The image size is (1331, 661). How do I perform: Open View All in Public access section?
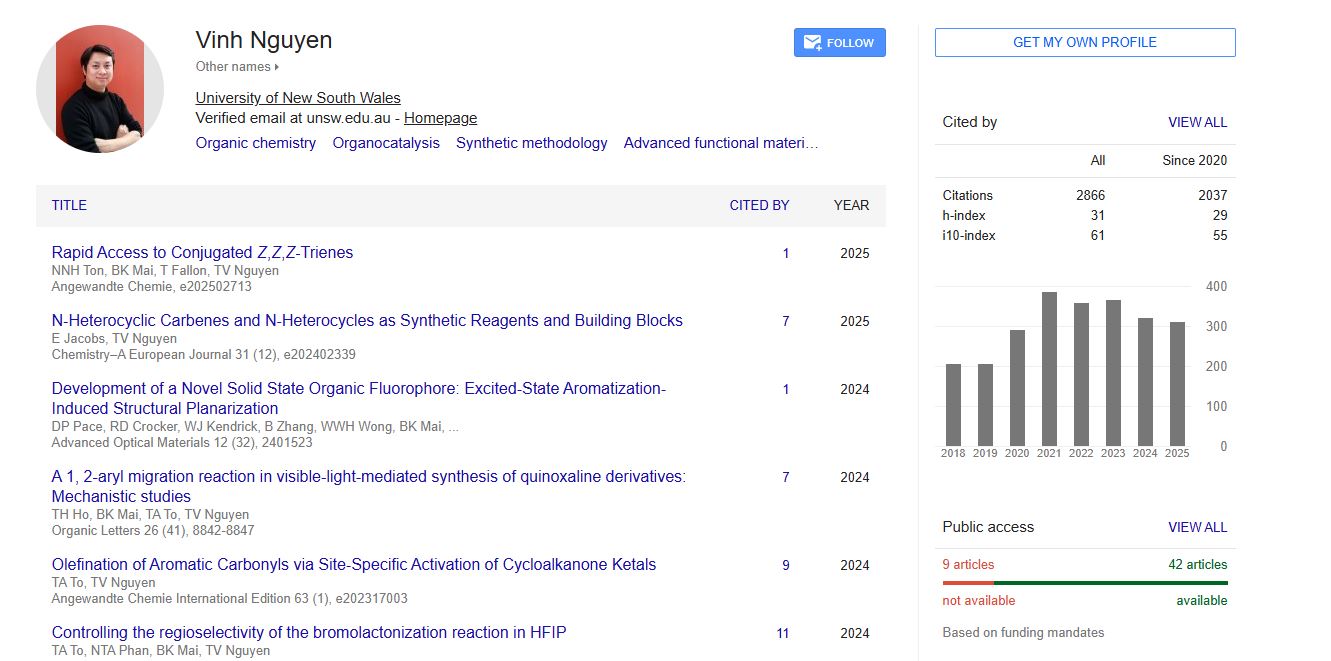tap(1197, 527)
